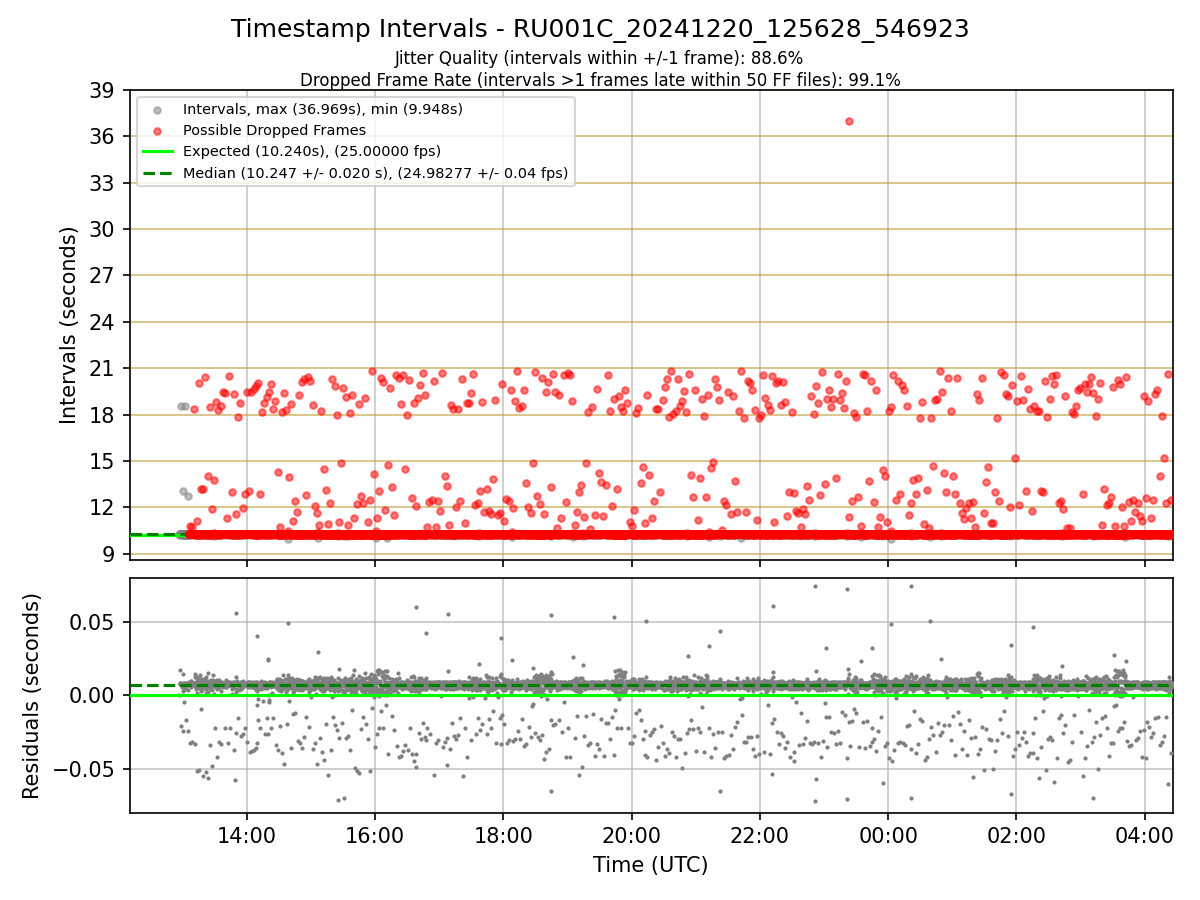Click the 16:00 x-axis tick label
The height and width of the screenshot is (900, 1200).
coord(375,836)
